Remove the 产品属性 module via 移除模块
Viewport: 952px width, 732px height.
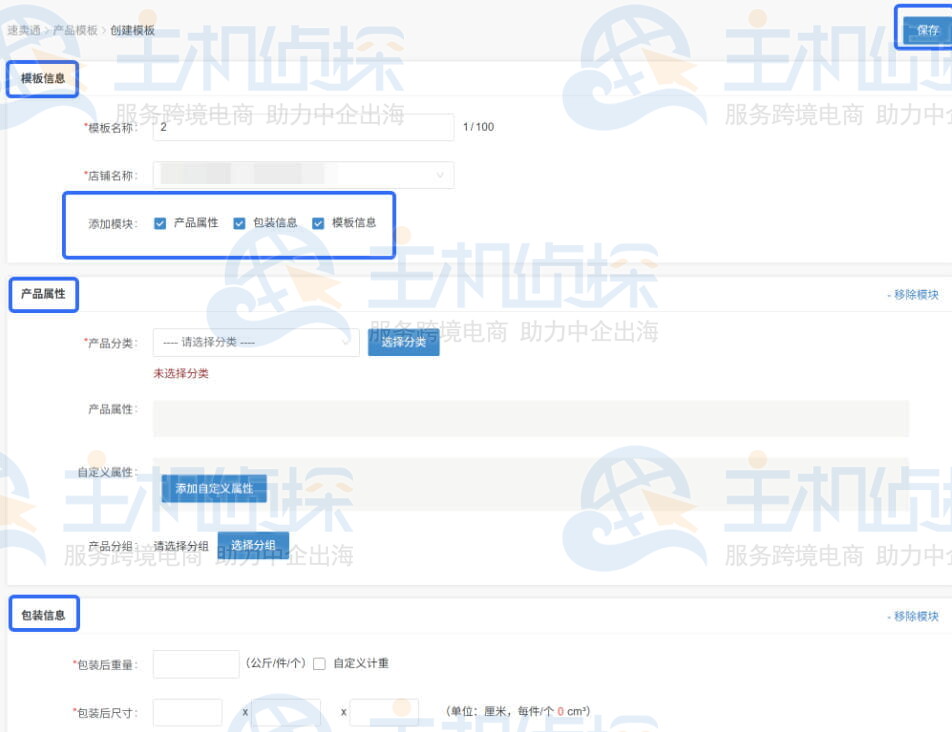(x=913, y=294)
